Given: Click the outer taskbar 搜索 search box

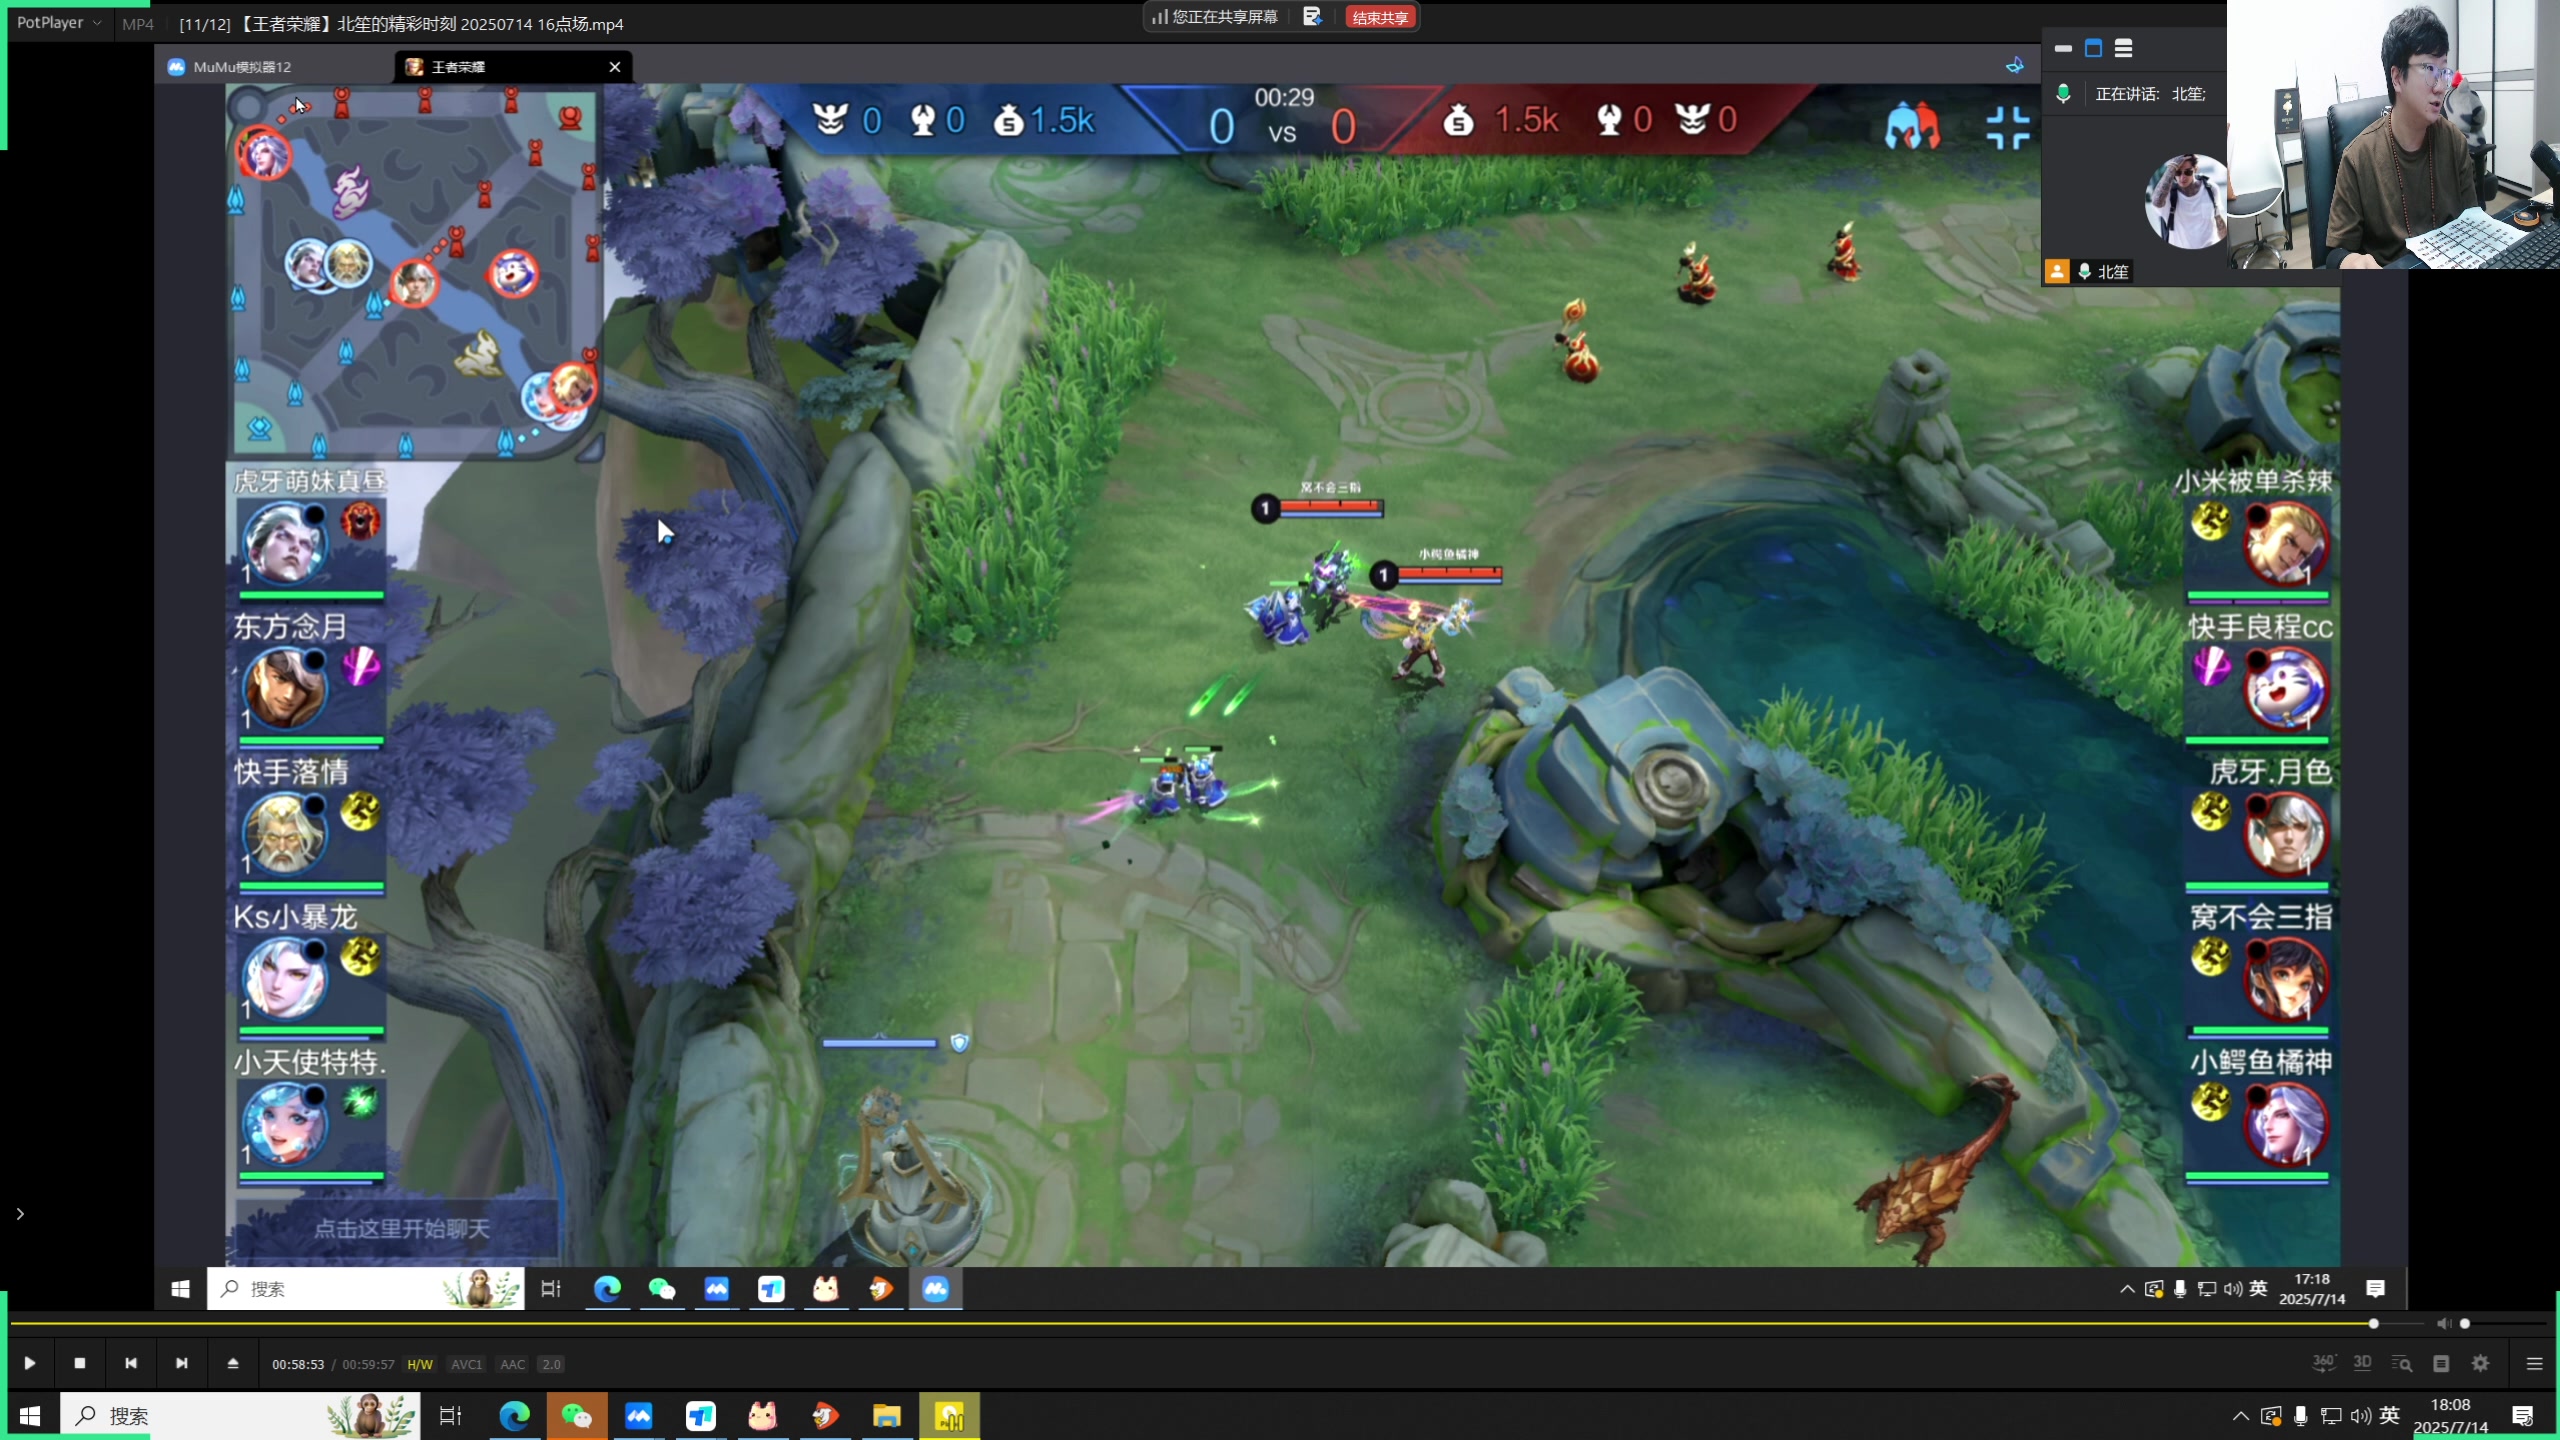Looking at the screenshot, I should [x=240, y=1416].
